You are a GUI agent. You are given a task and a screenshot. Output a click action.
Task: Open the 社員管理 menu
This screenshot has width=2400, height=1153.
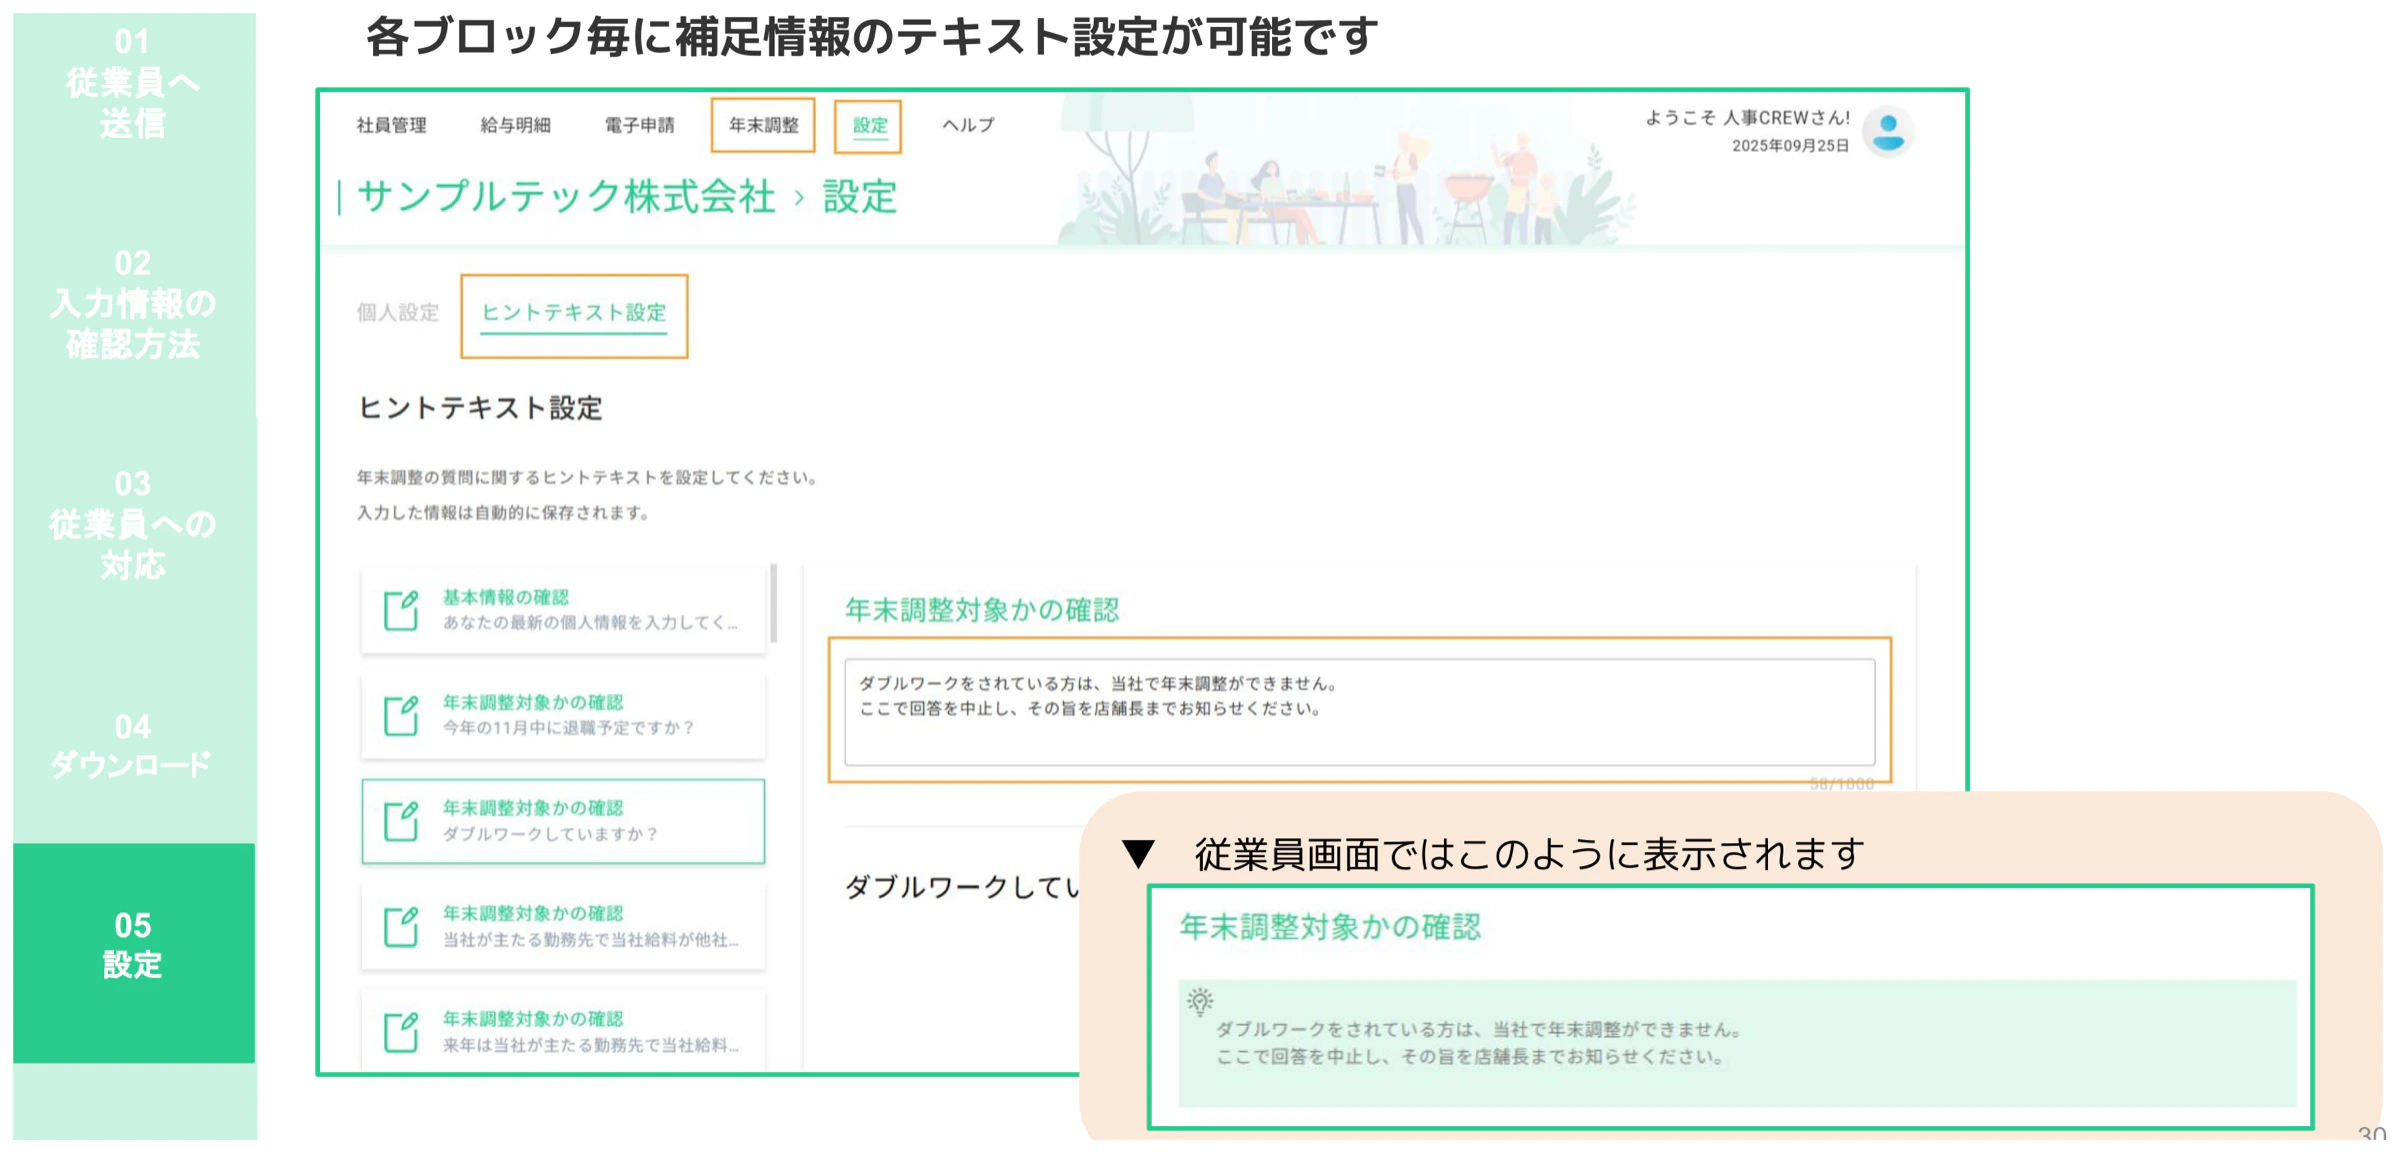391,125
